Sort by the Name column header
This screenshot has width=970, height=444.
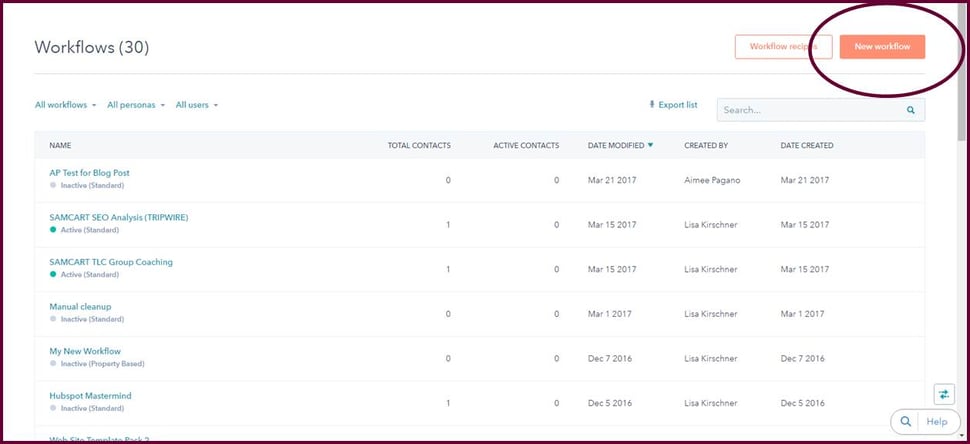(x=60, y=146)
